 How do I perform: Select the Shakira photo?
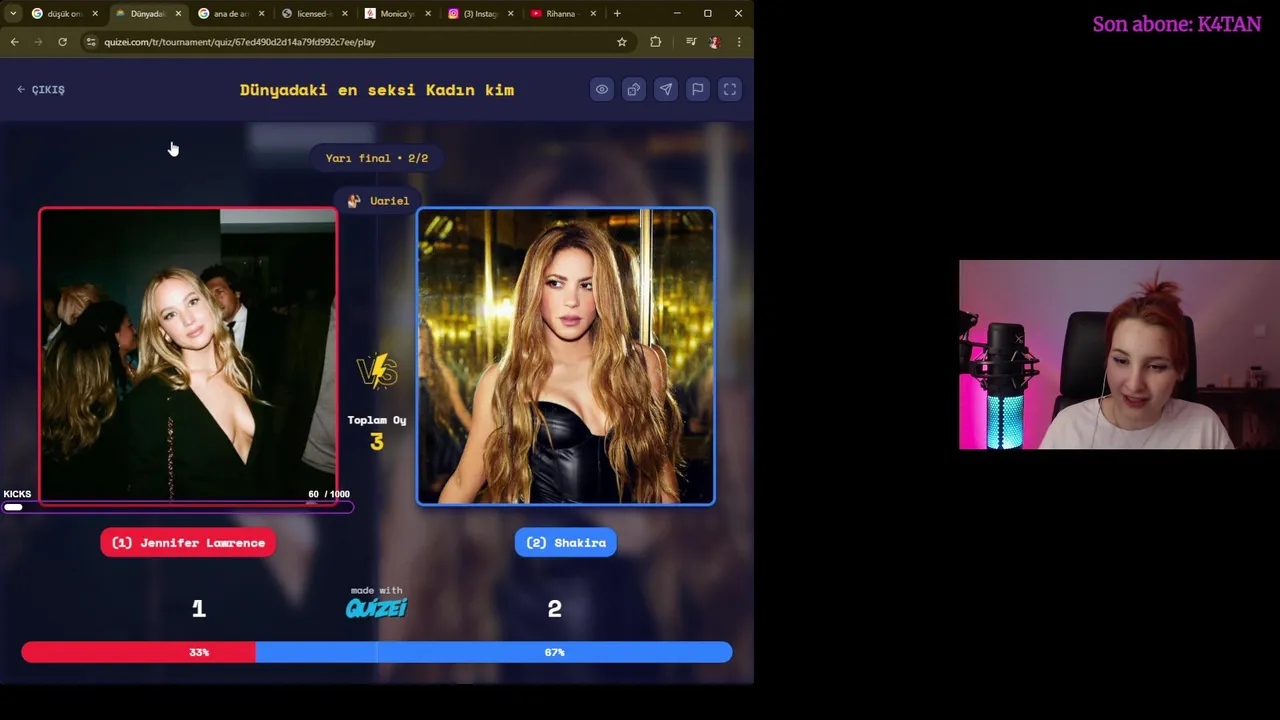coord(566,356)
